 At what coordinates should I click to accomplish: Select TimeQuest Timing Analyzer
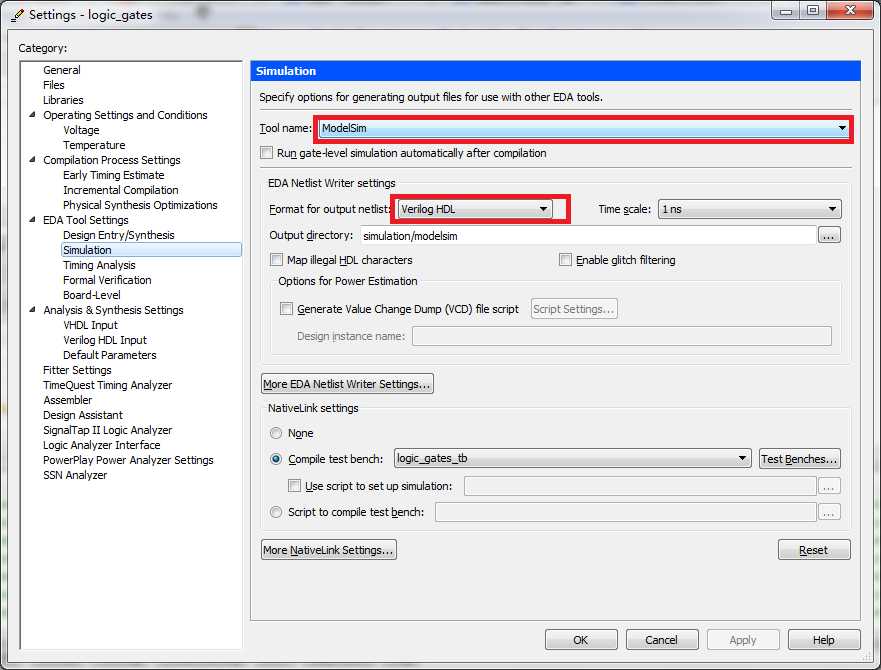point(107,385)
